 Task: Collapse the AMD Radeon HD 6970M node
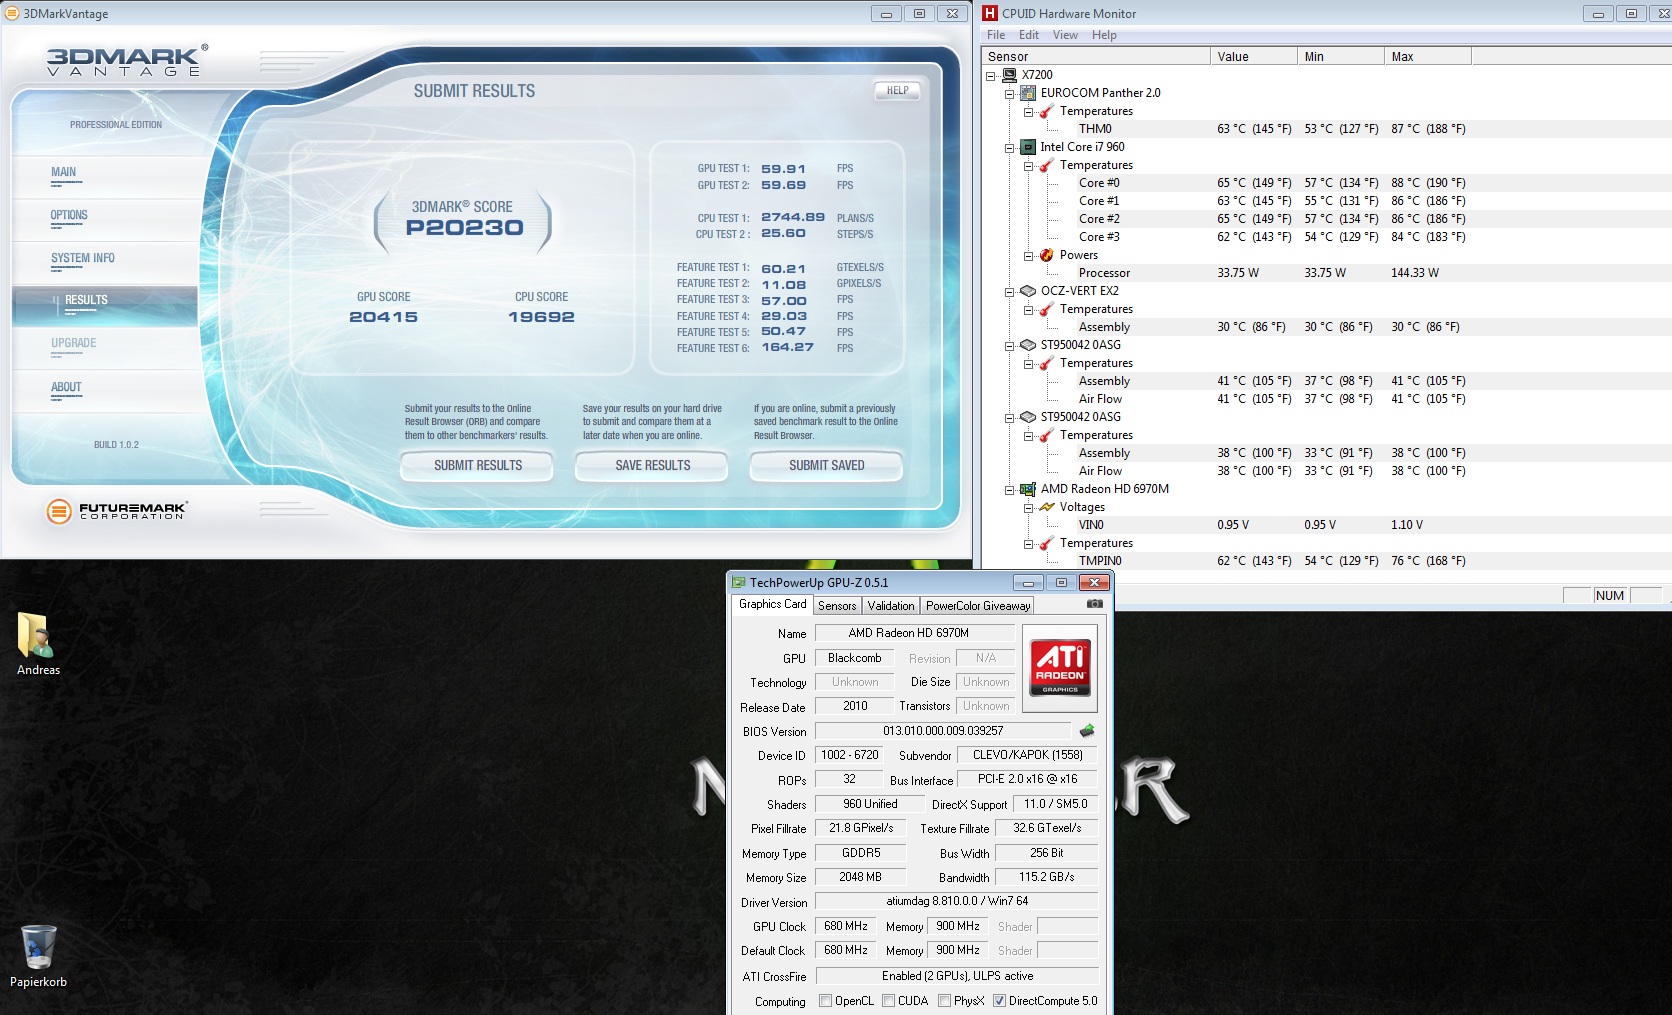tap(1009, 489)
